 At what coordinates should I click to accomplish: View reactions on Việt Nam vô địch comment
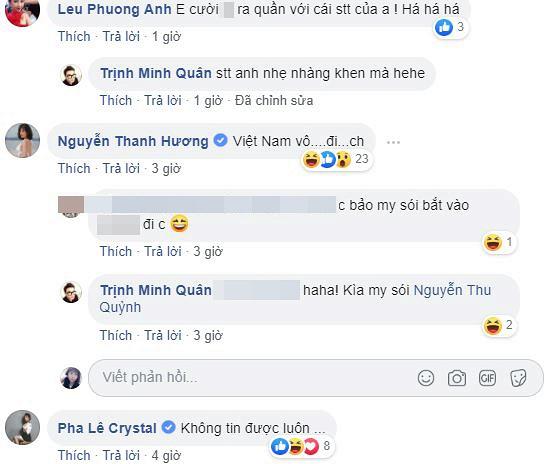click(336, 159)
